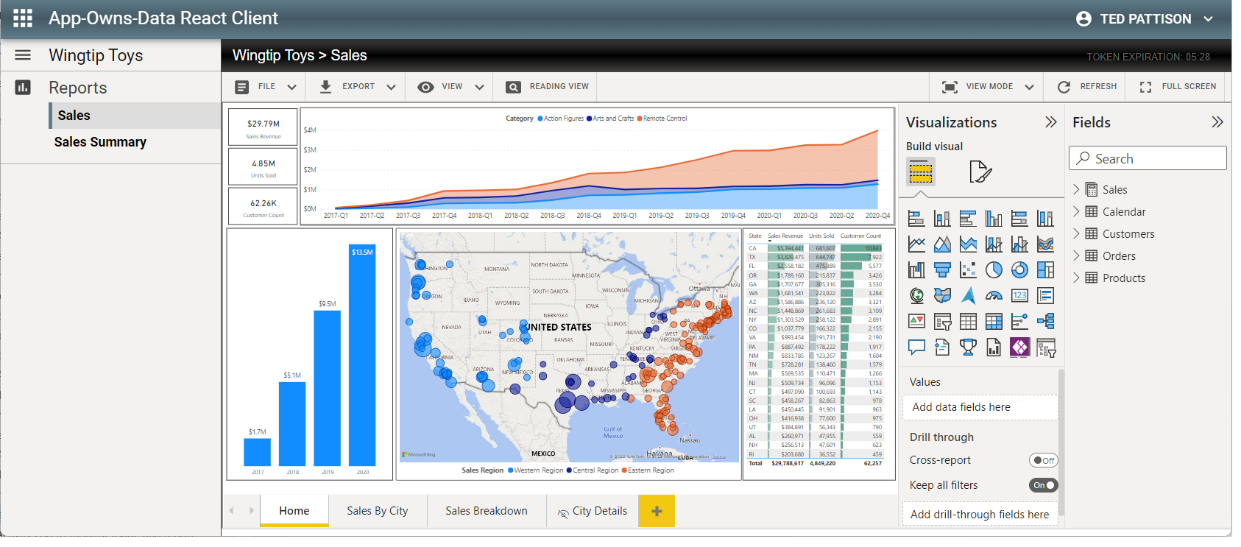Pick the Ribbon chart visual
The width and height of the screenshot is (1241, 547).
[x=1045, y=243]
